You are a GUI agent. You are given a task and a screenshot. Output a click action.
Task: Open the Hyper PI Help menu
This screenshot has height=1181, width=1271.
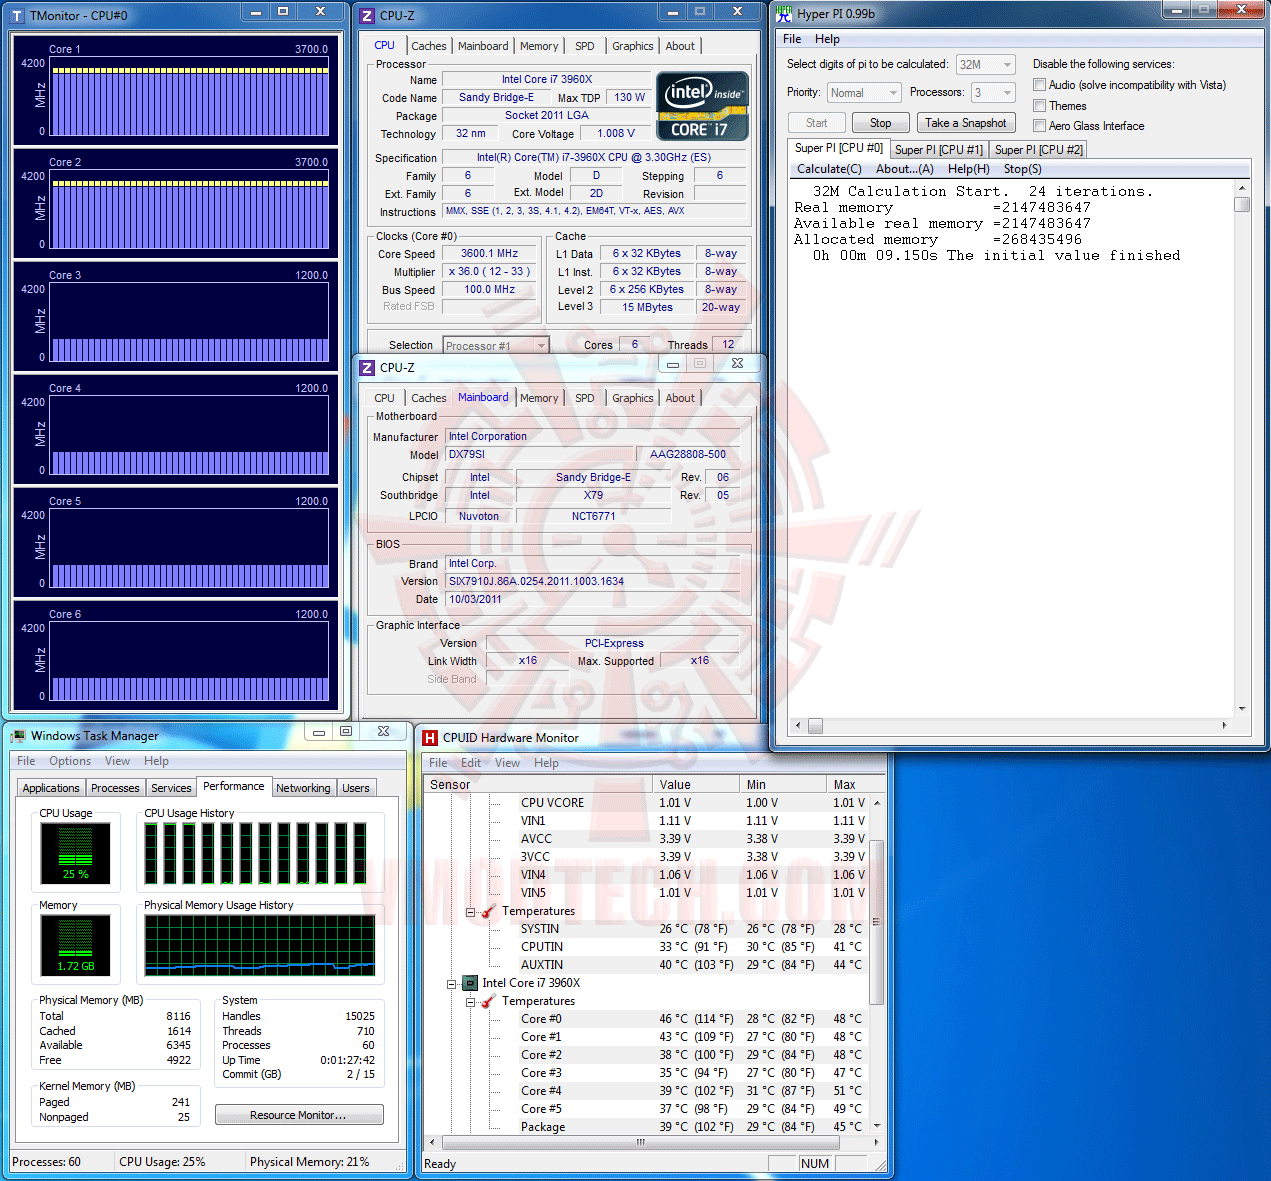coord(827,39)
